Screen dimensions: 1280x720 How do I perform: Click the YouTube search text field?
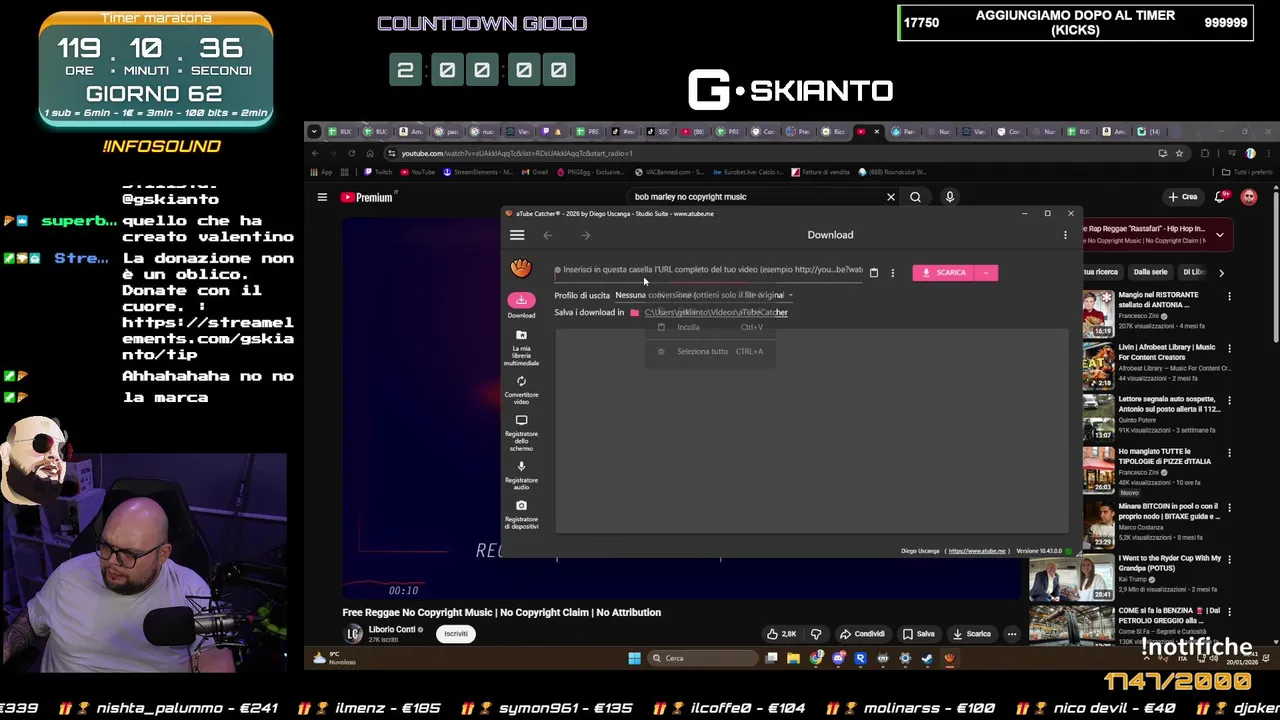pos(755,197)
